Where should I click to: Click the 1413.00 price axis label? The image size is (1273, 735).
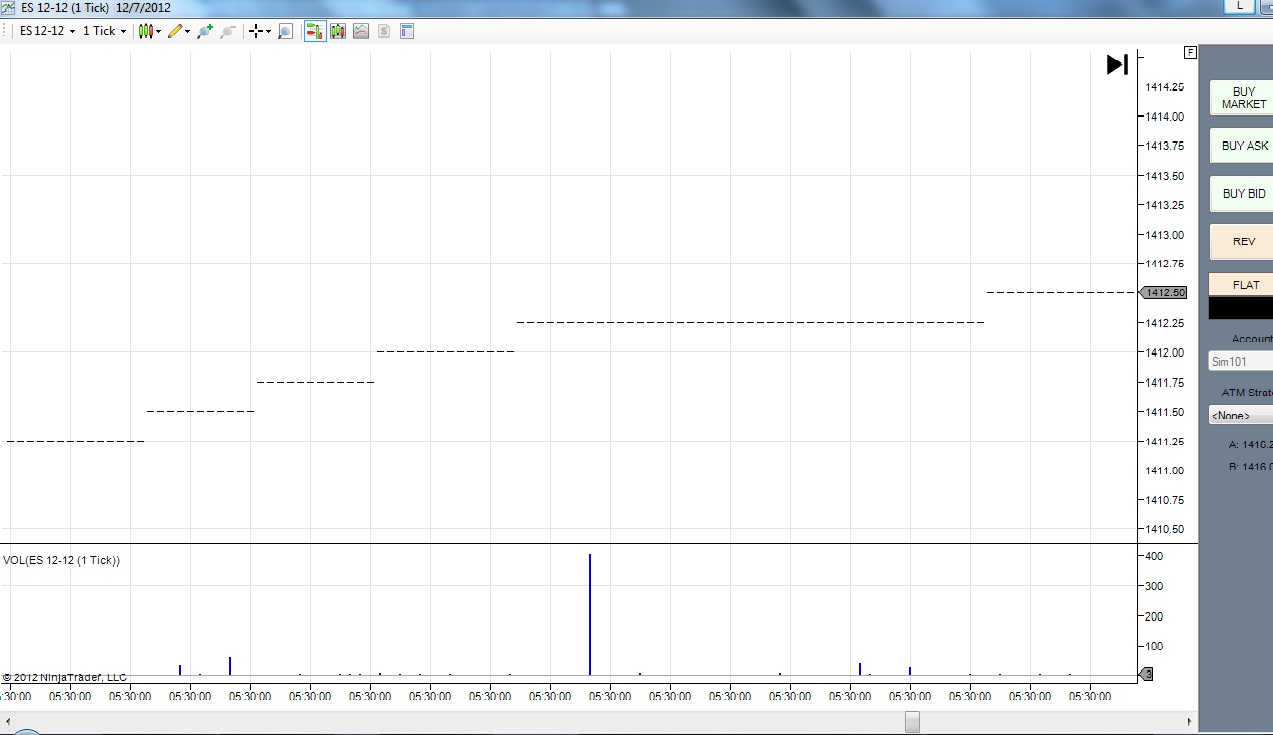[x=1164, y=234]
